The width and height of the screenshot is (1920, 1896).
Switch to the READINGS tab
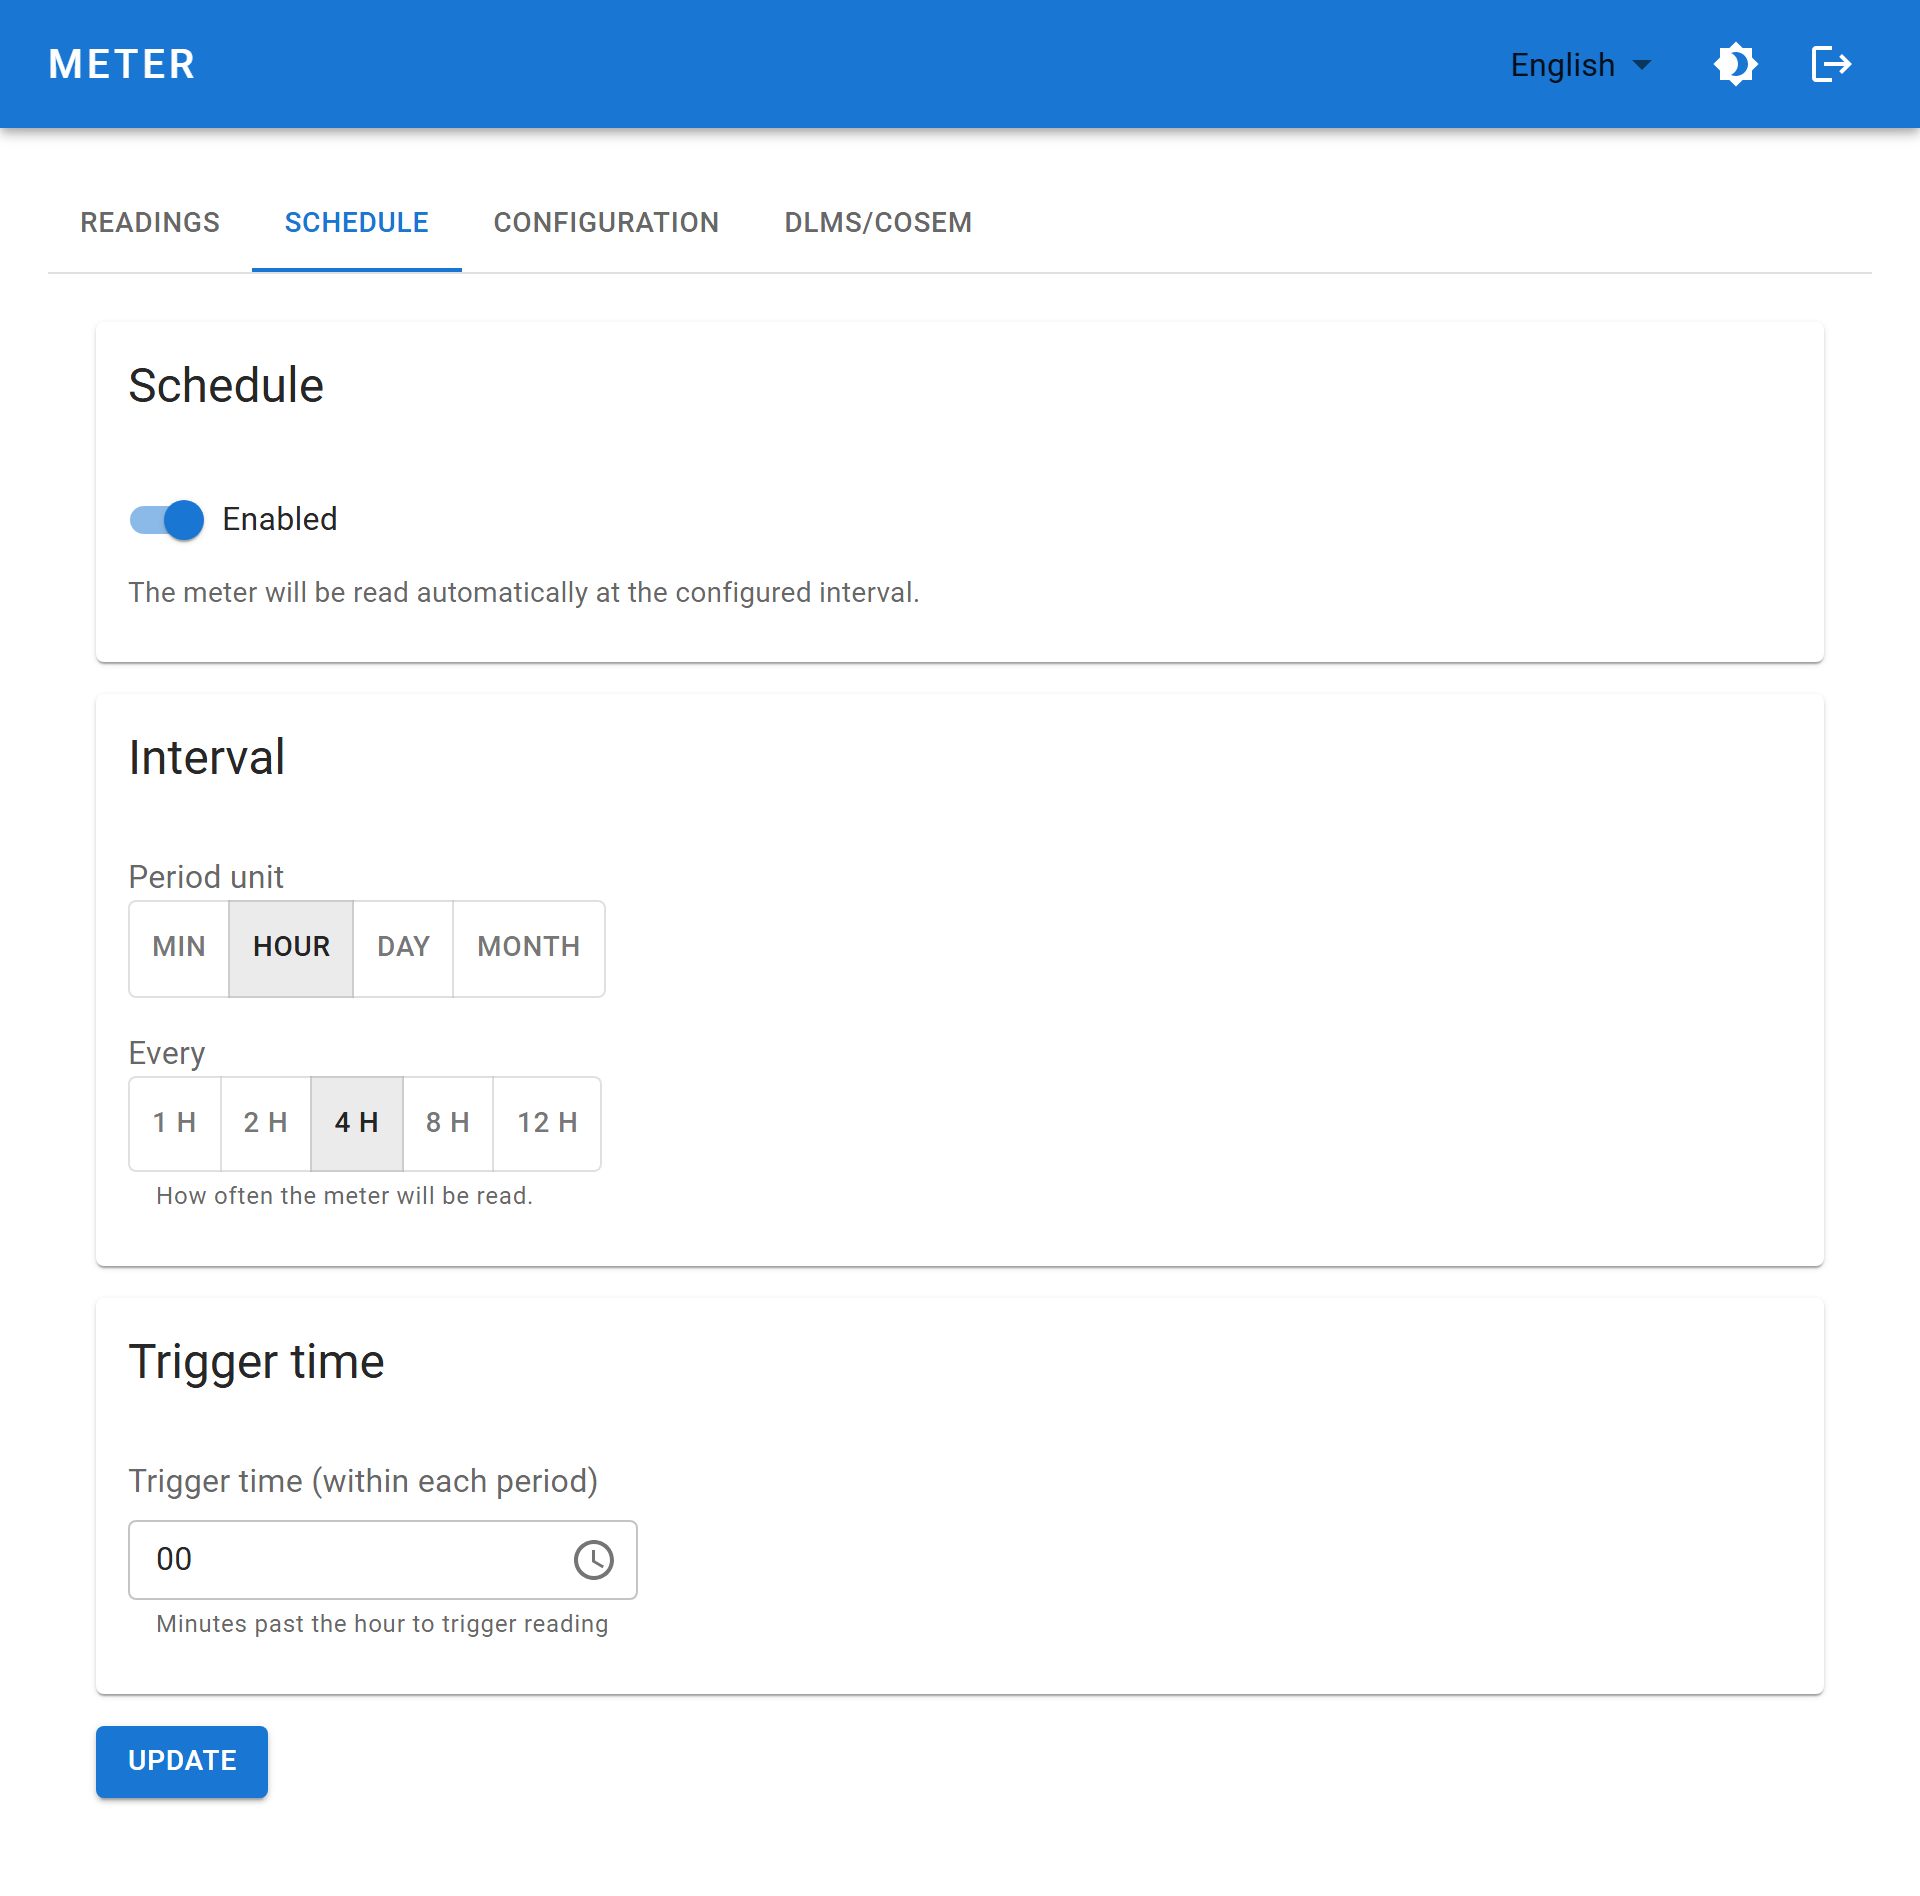(150, 222)
